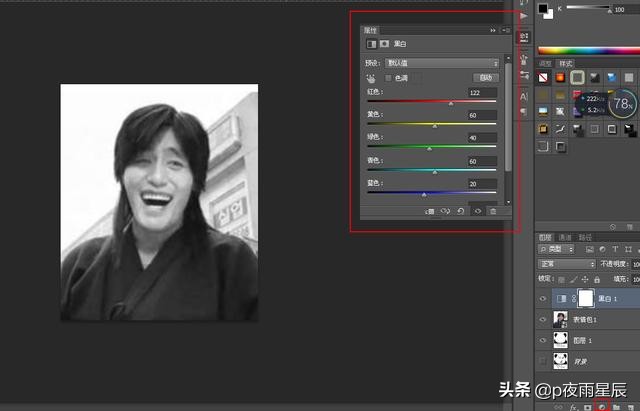Viewport: 640px width, 411px height.
Task: Click the reset to adjustment defaults icon
Action: [x=460, y=211]
